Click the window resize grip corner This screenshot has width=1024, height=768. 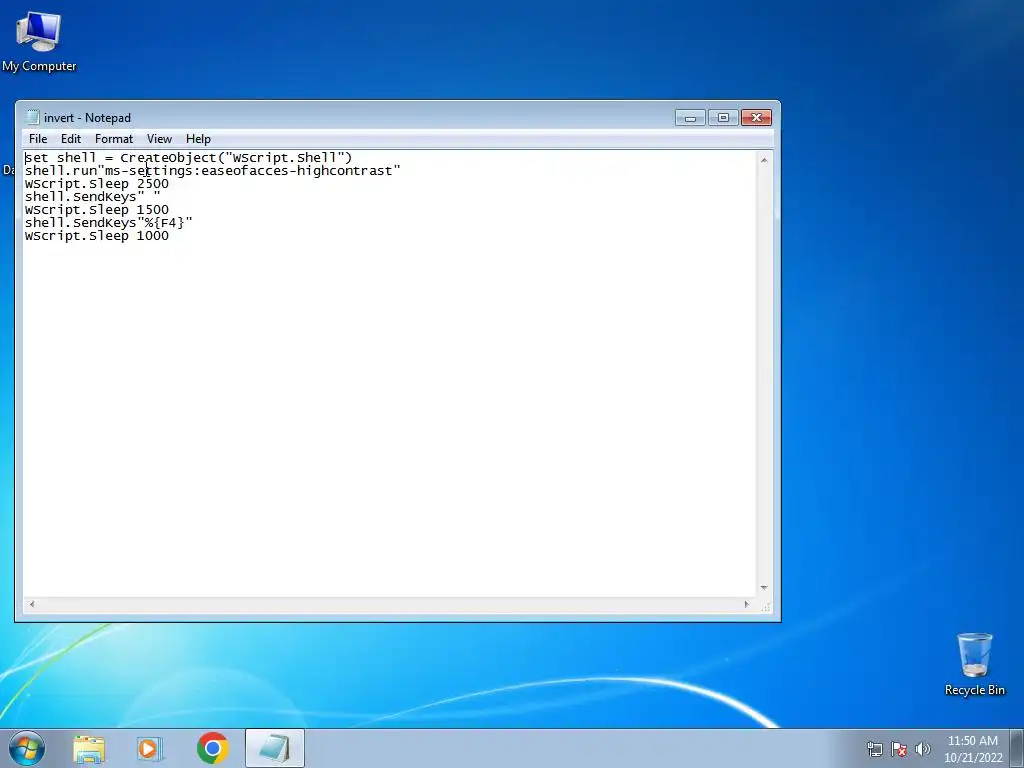click(765, 606)
